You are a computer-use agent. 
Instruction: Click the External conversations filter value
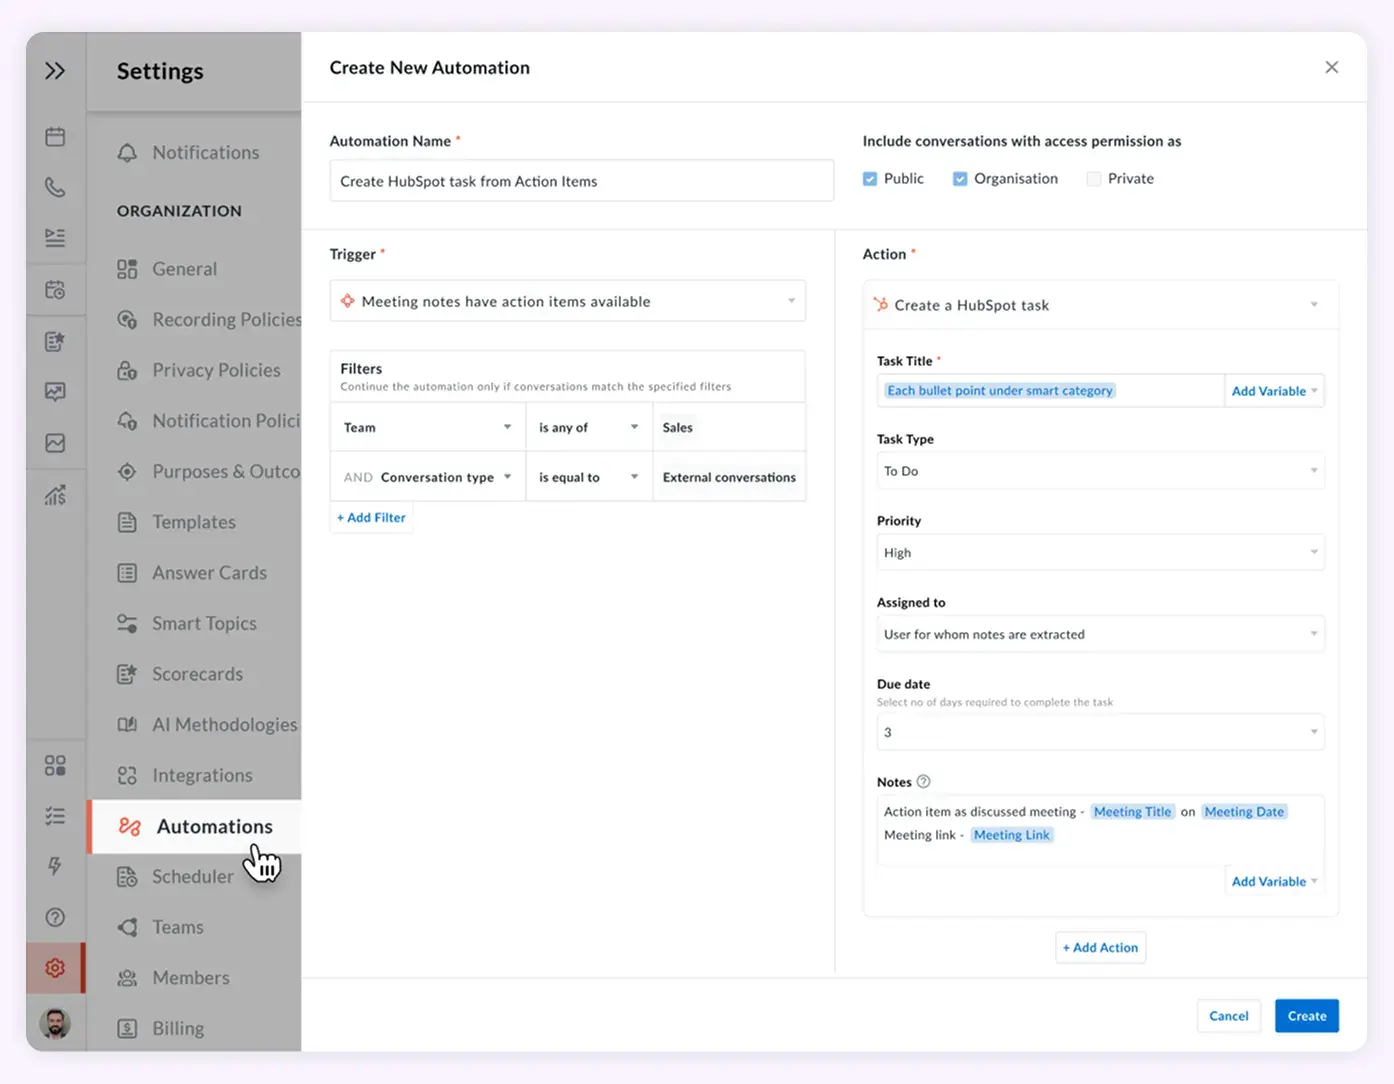coord(729,477)
